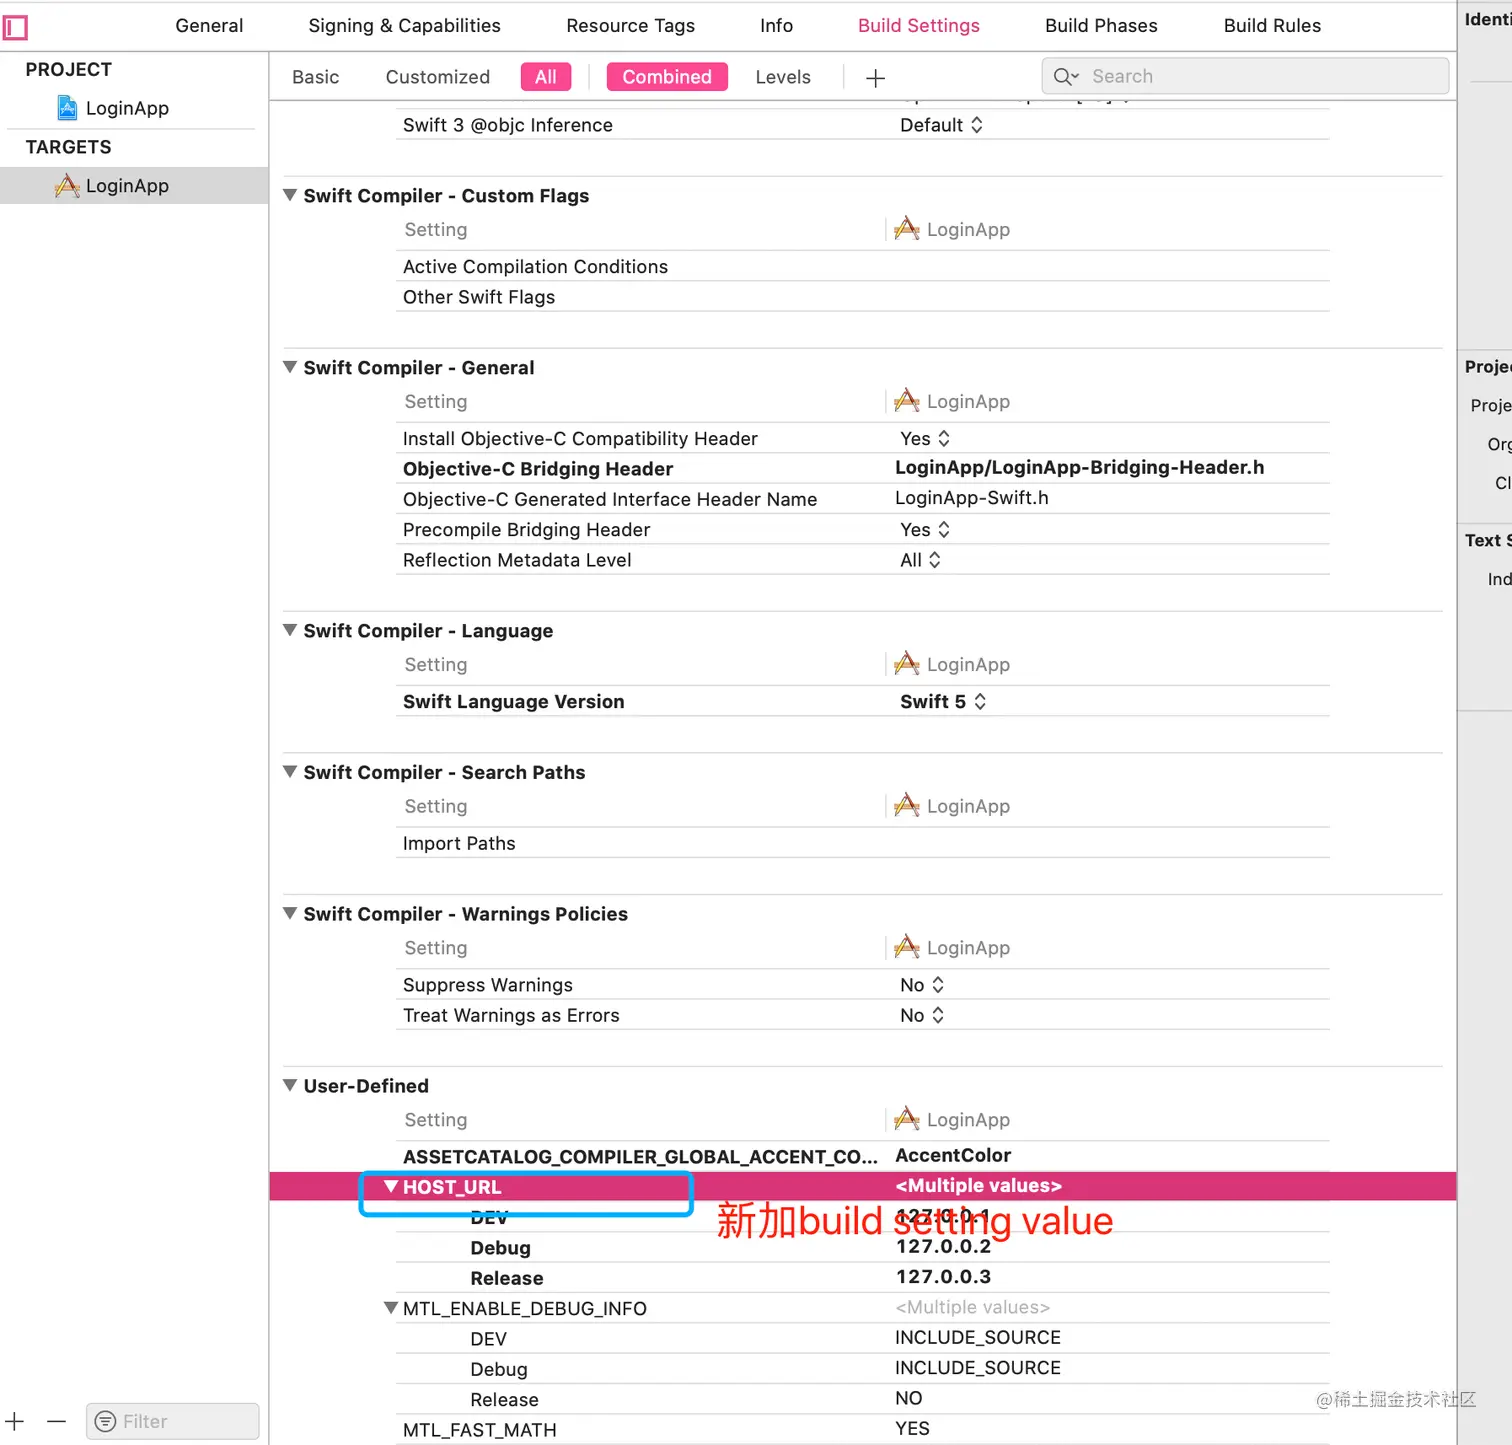
Task: Collapse Swift Compiler - Language section
Action: [290, 630]
